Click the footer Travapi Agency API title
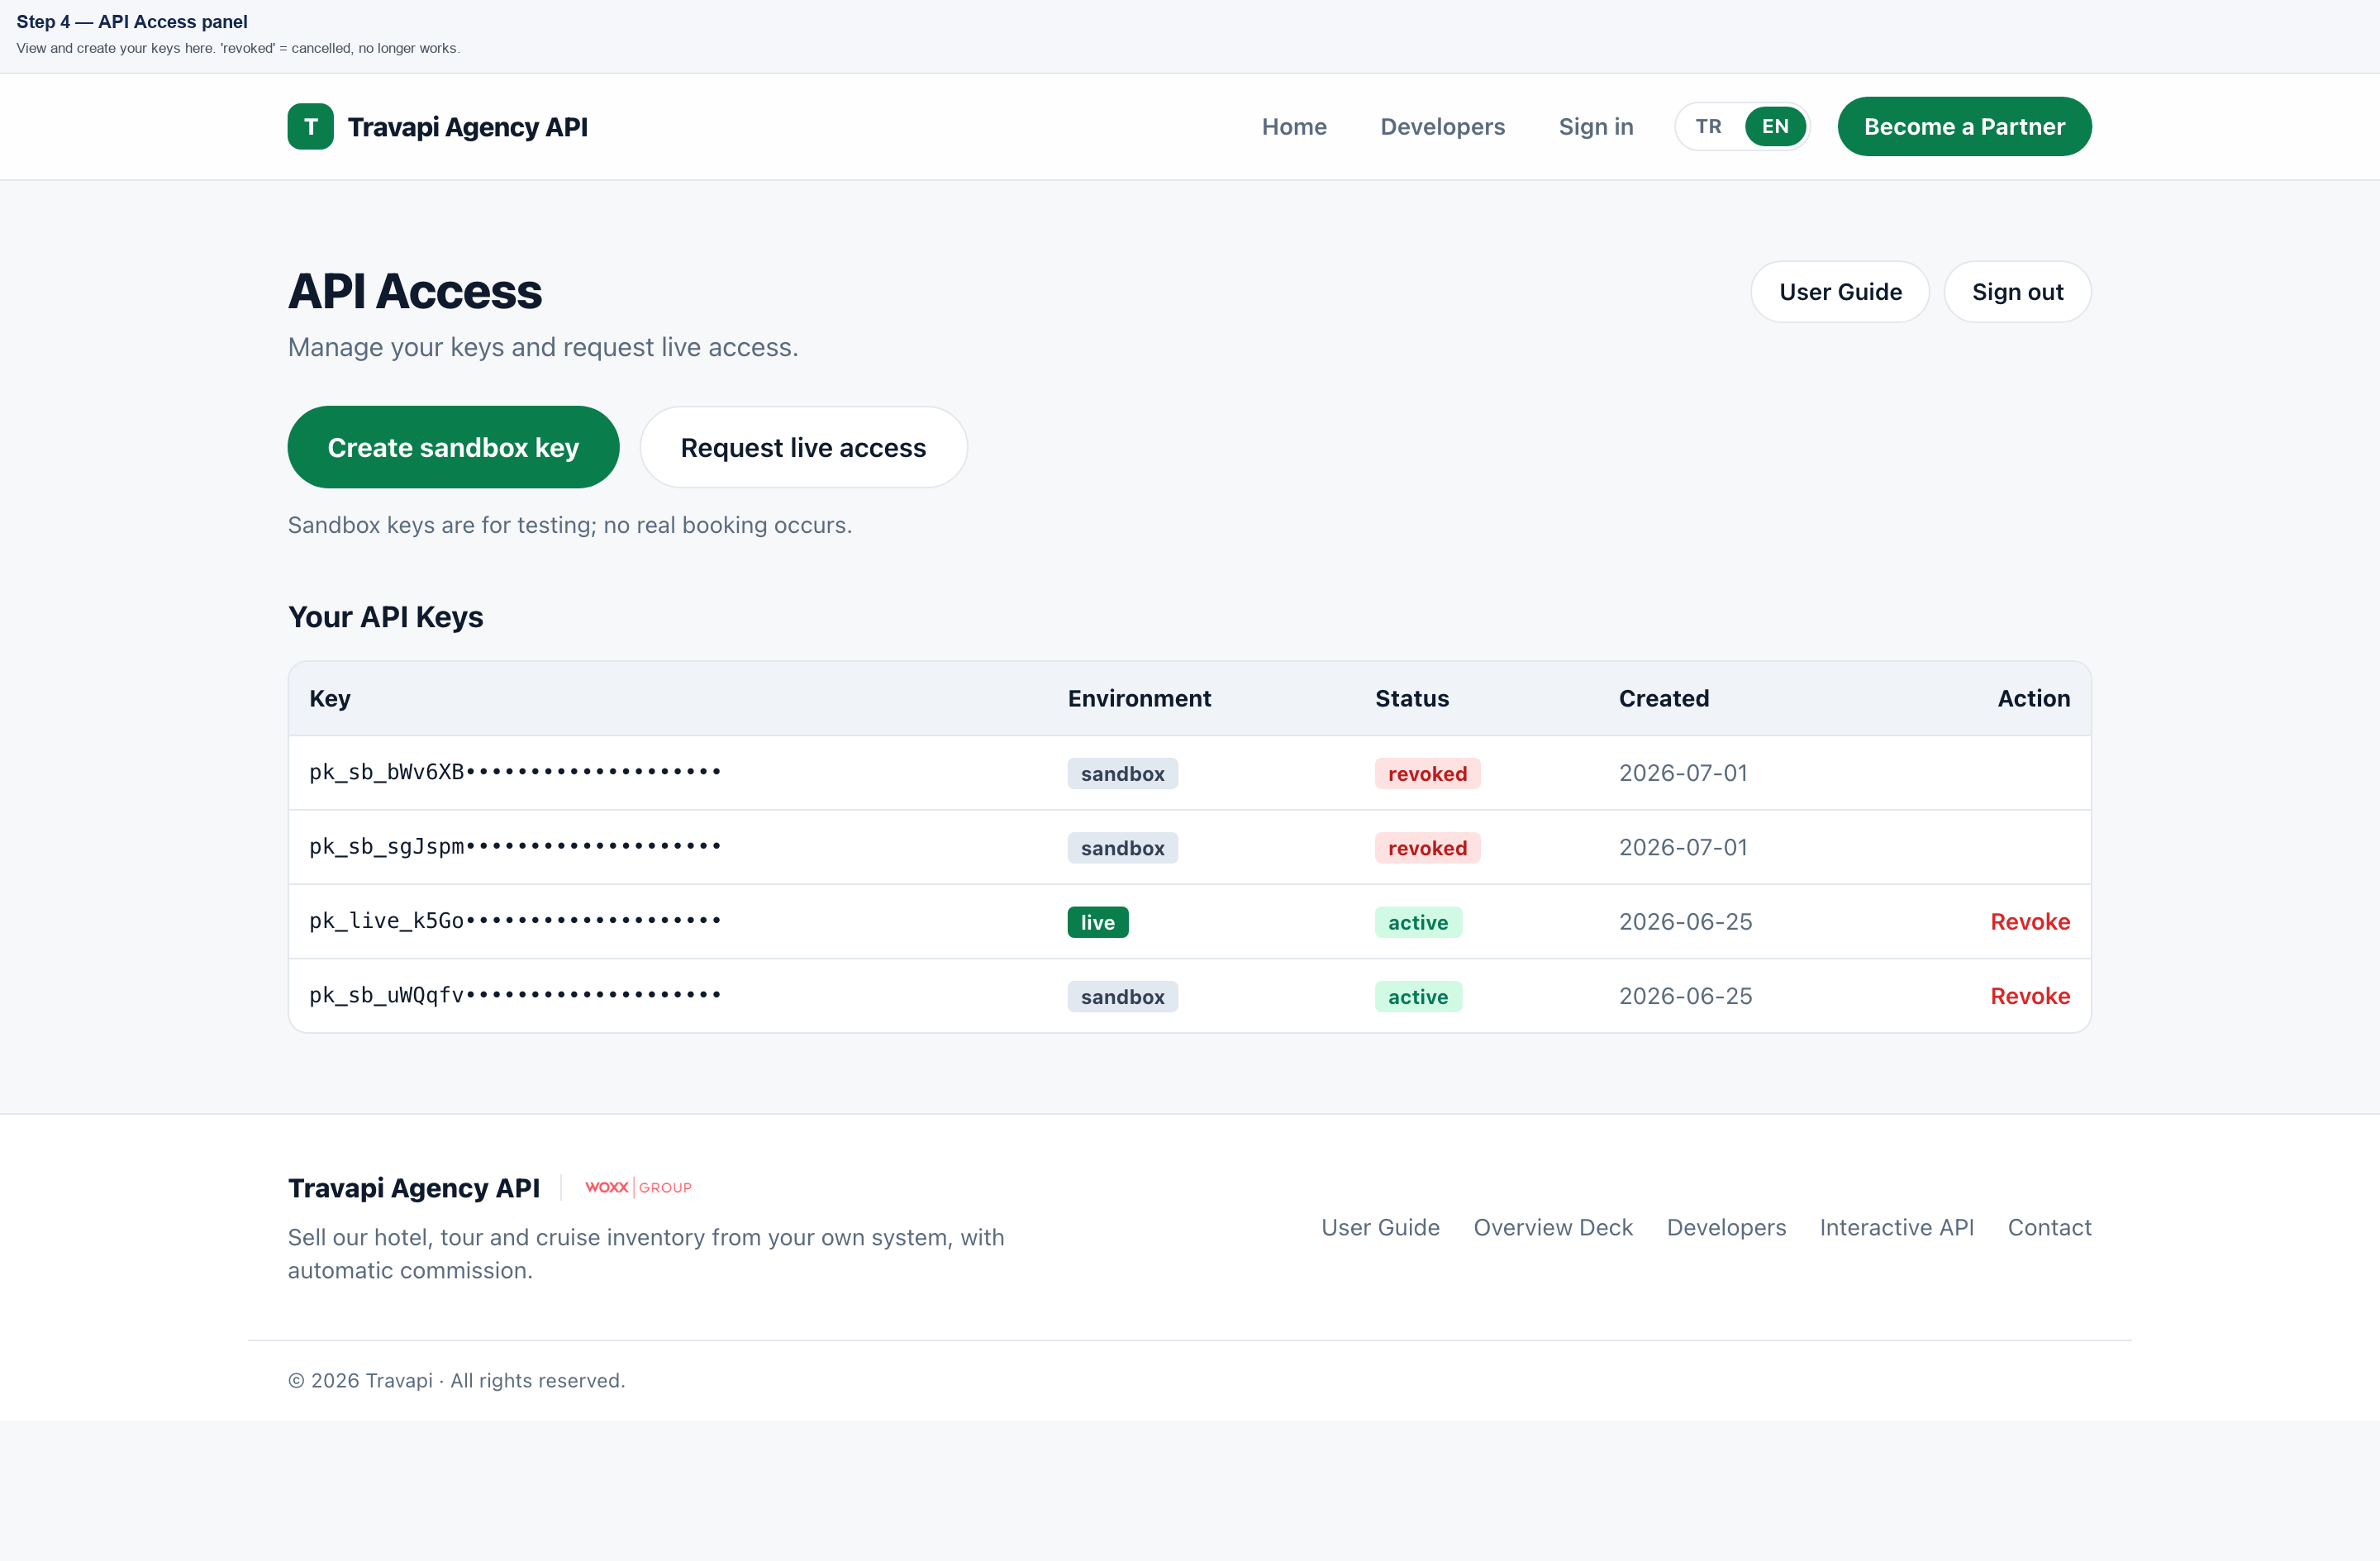The image size is (2380, 1561). [413, 1188]
